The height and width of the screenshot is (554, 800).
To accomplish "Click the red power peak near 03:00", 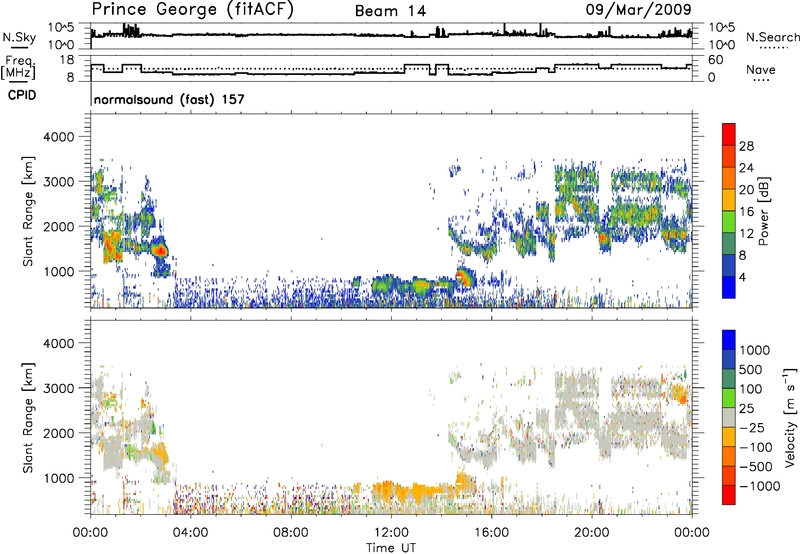I will click(161, 250).
